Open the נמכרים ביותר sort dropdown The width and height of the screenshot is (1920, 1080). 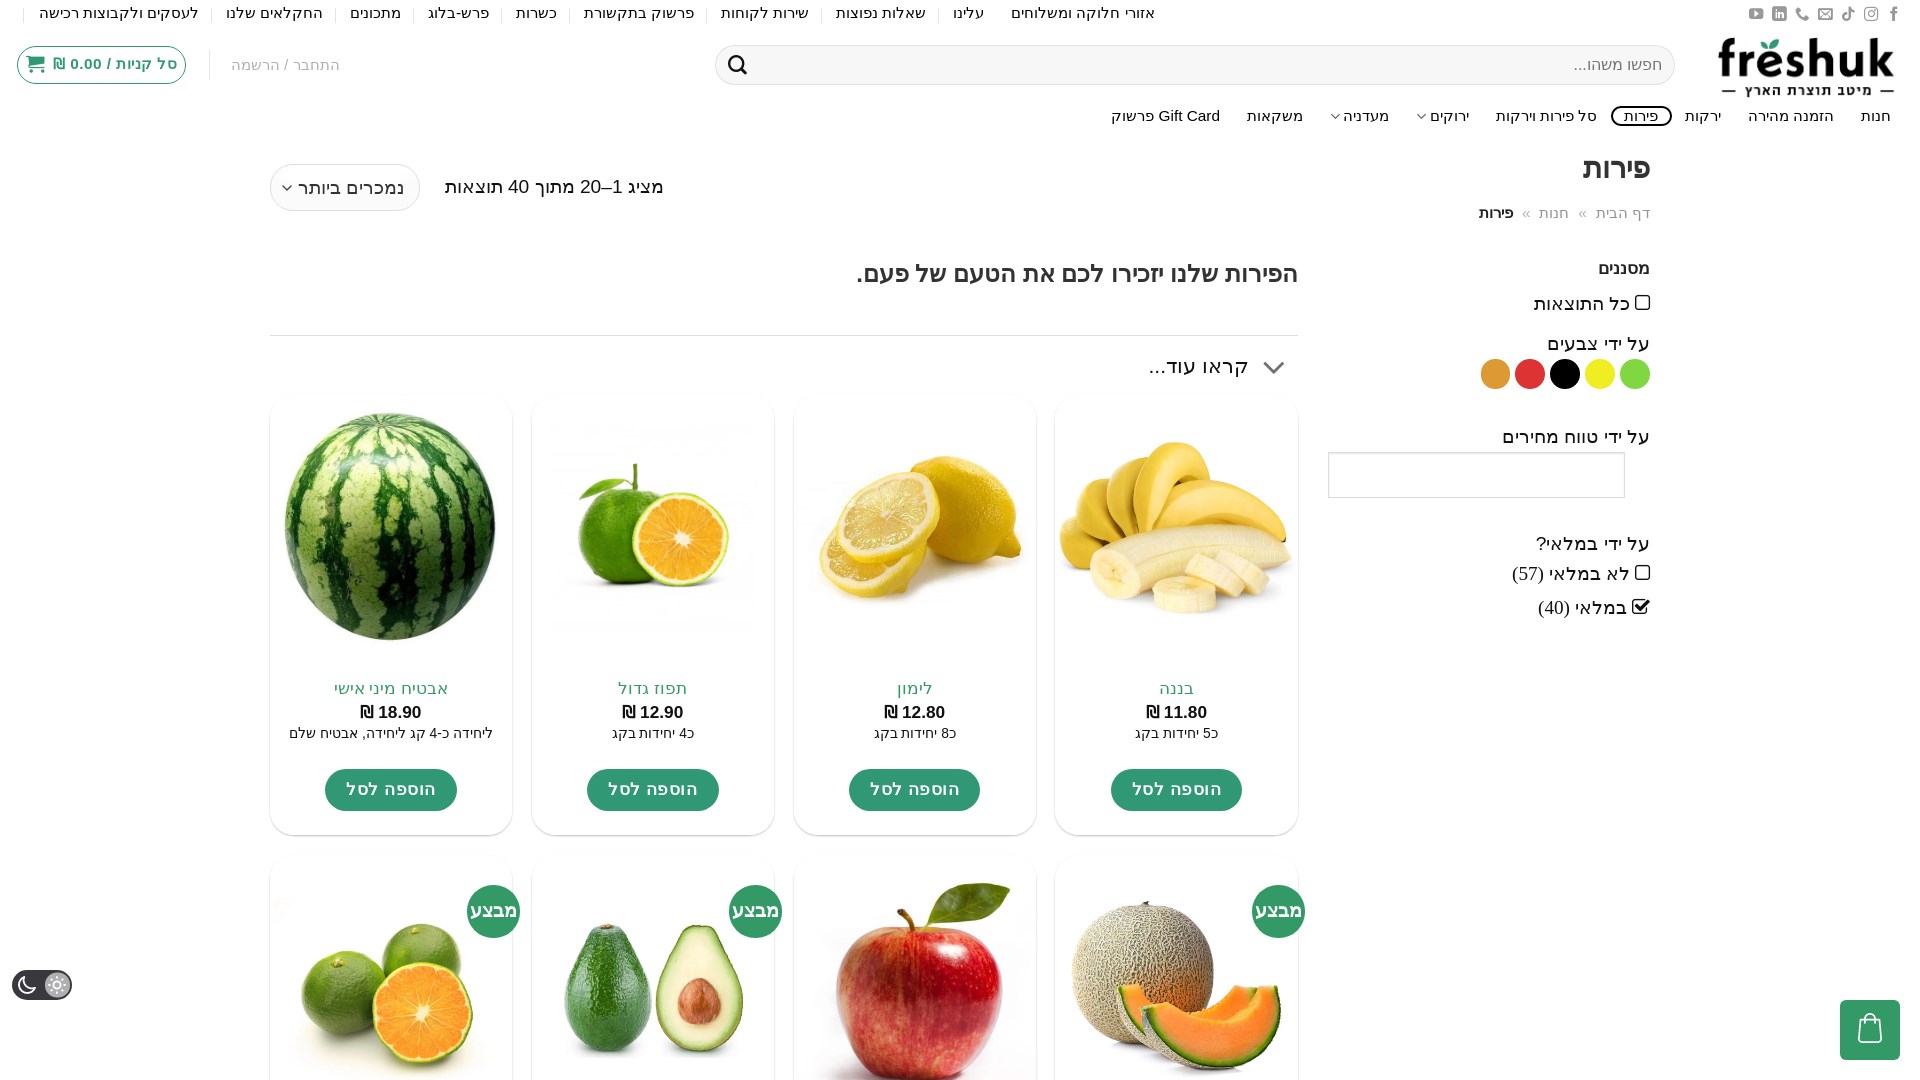click(344, 187)
